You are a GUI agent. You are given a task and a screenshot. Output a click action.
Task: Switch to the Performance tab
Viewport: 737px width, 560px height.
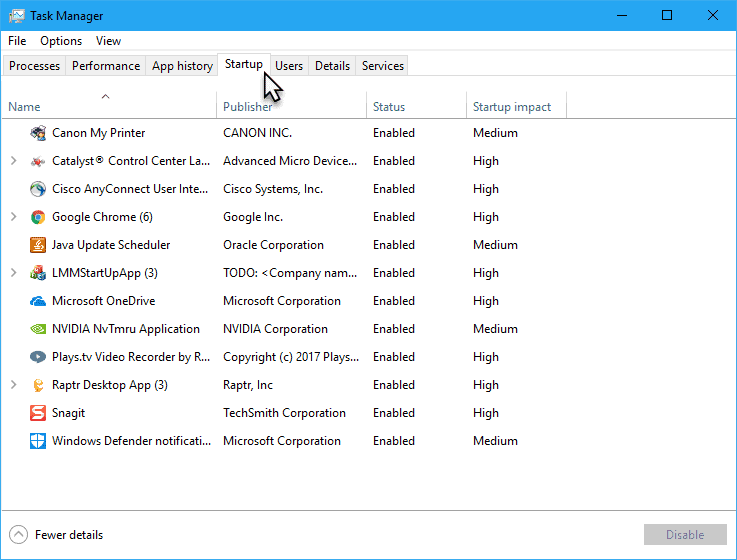(x=106, y=66)
